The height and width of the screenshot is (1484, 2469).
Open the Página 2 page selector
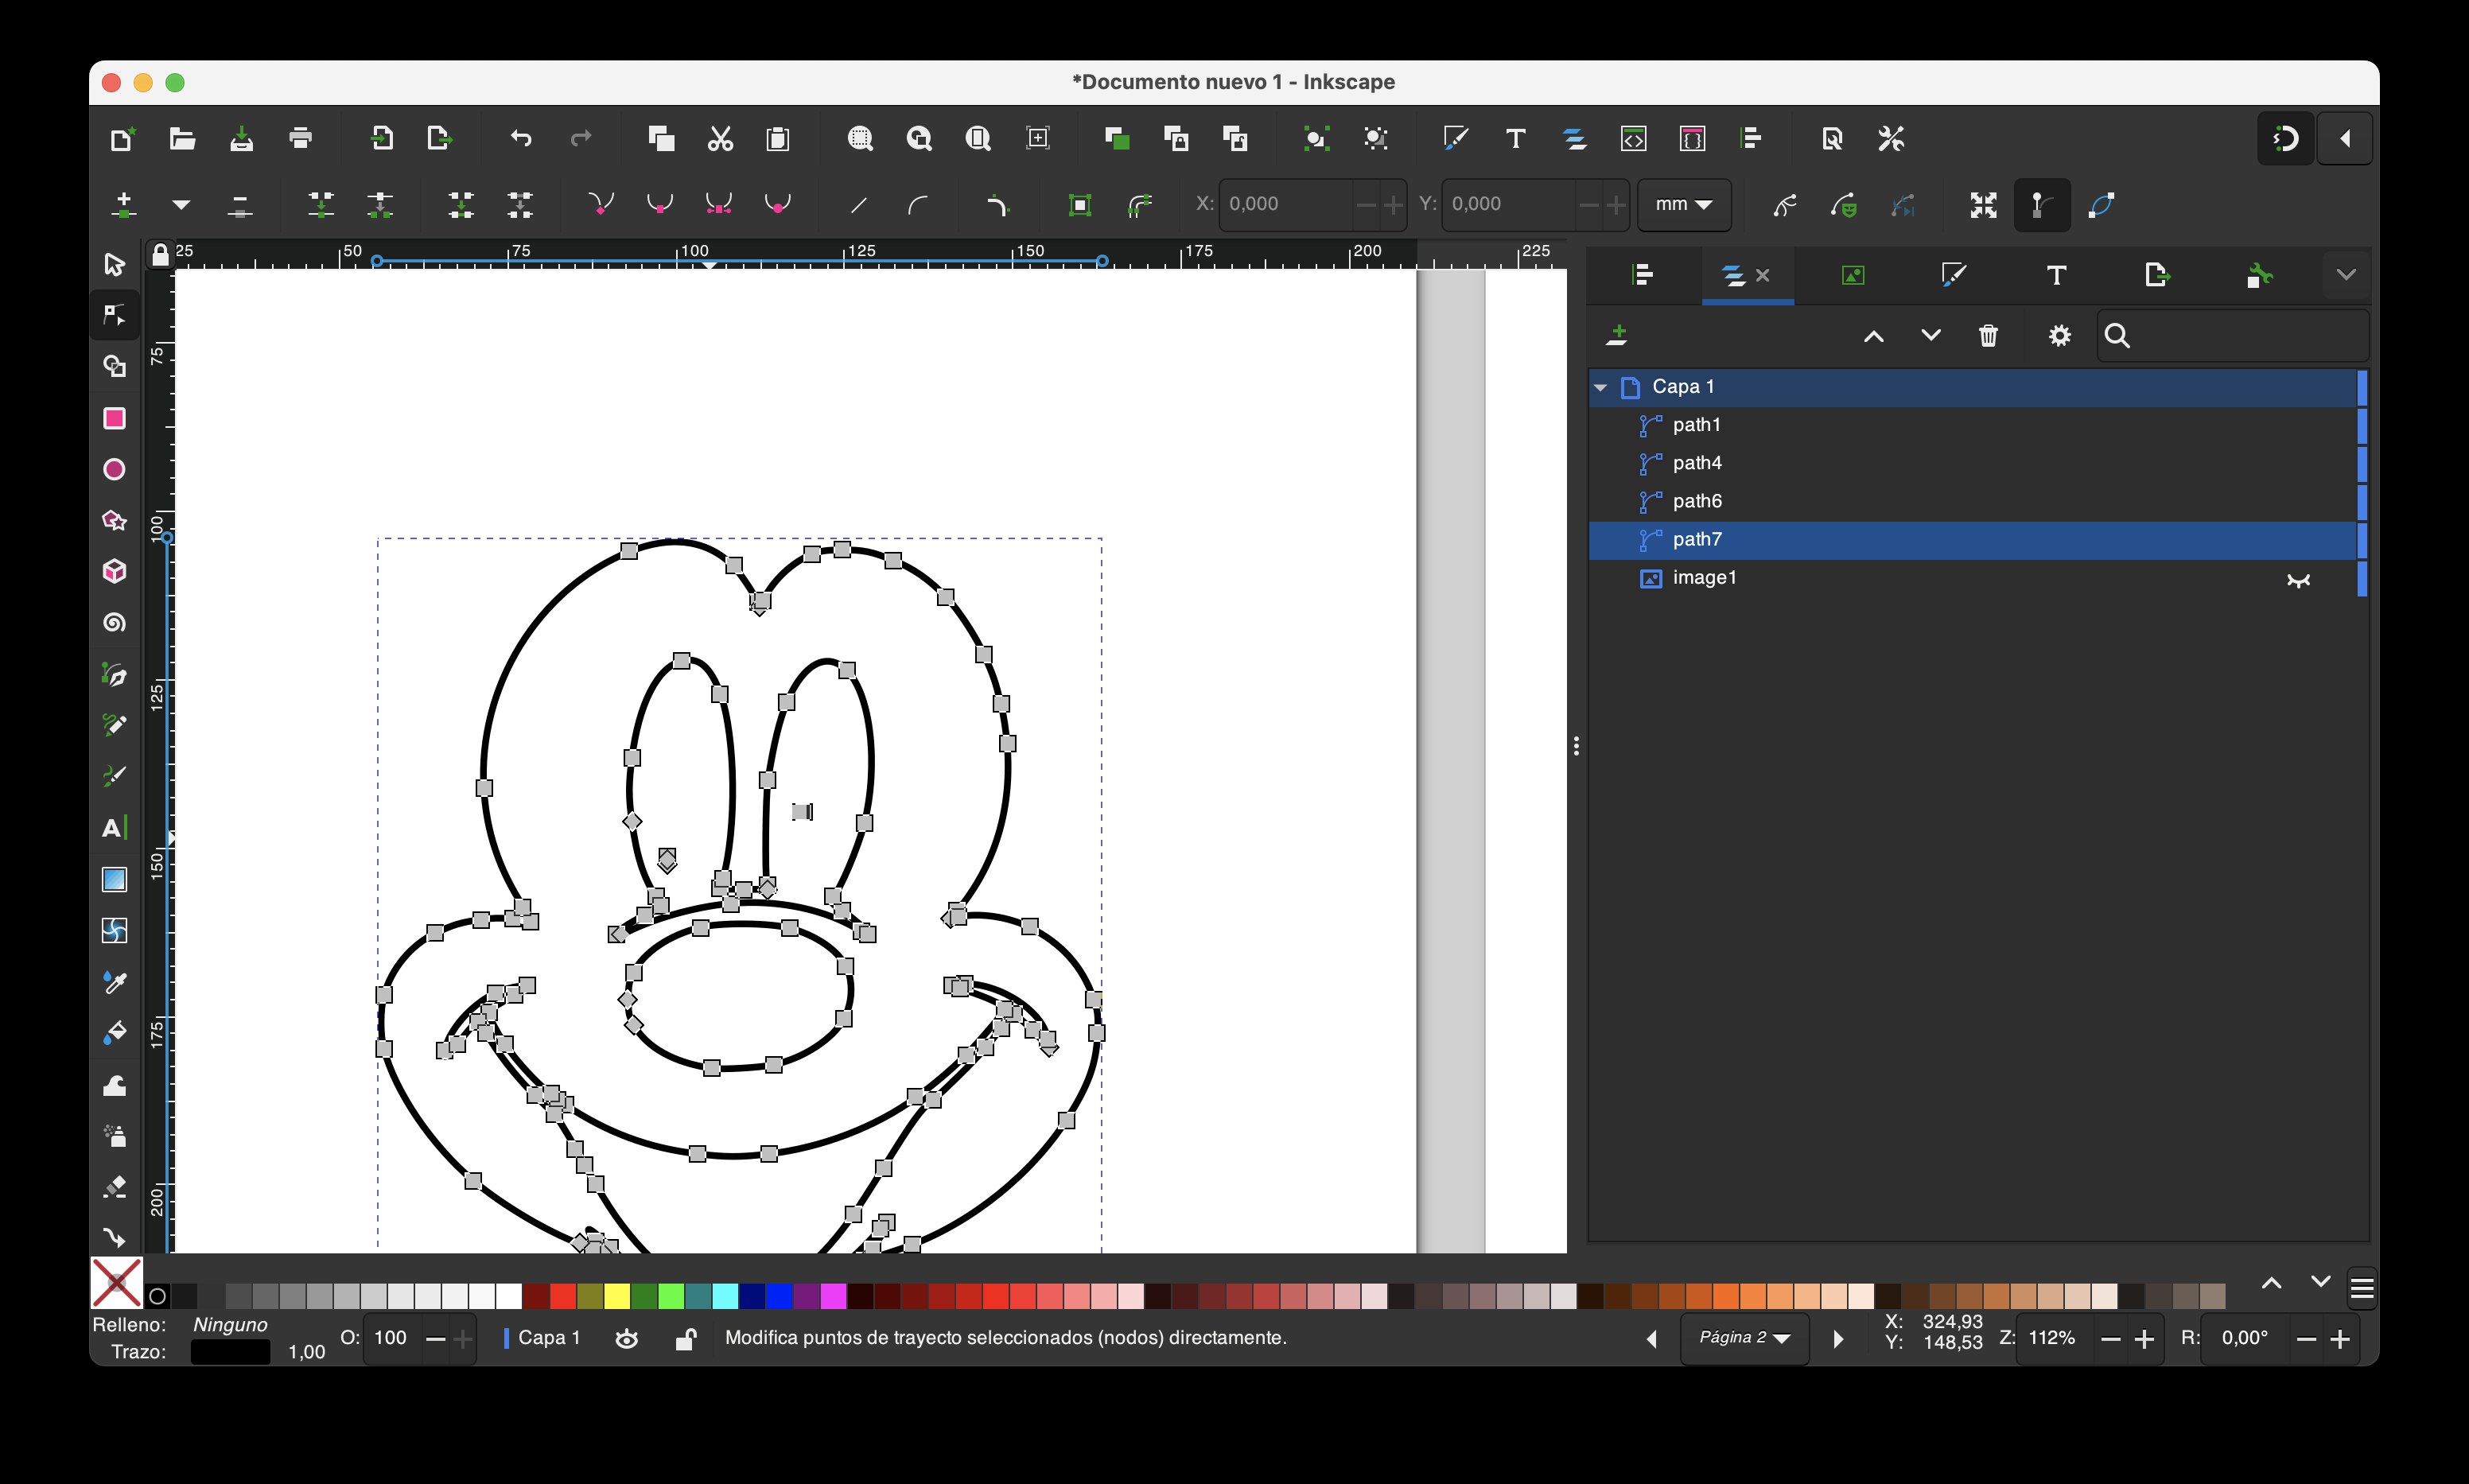pyautogui.click(x=1745, y=1338)
